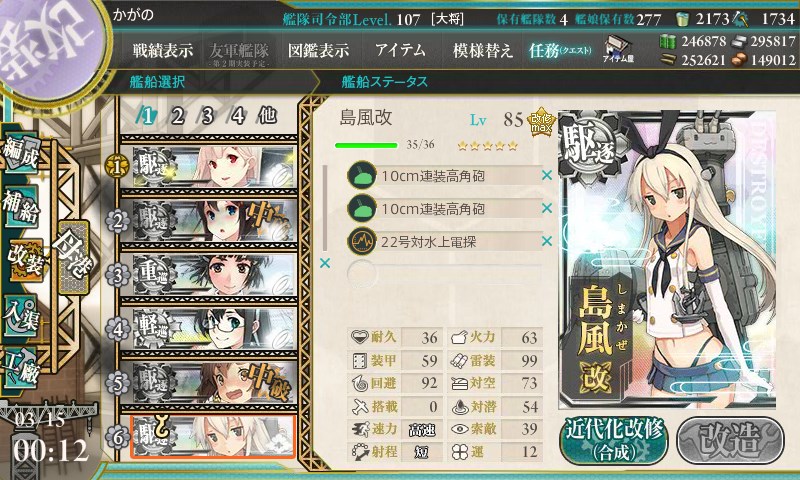
Task: Click the 改造 remodel button
Action: [x=730, y=440]
